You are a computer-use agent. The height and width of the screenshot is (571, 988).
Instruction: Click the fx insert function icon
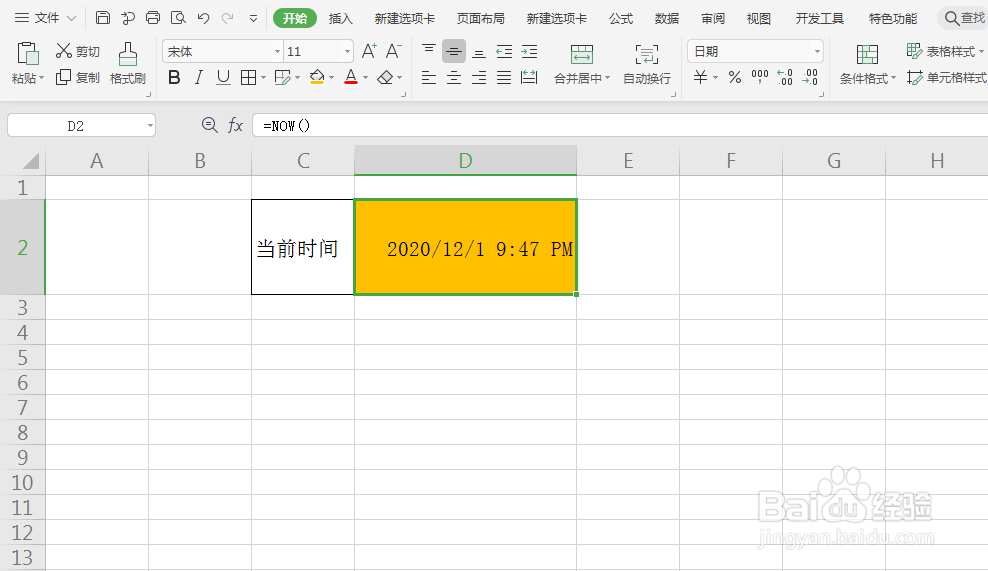point(235,125)
